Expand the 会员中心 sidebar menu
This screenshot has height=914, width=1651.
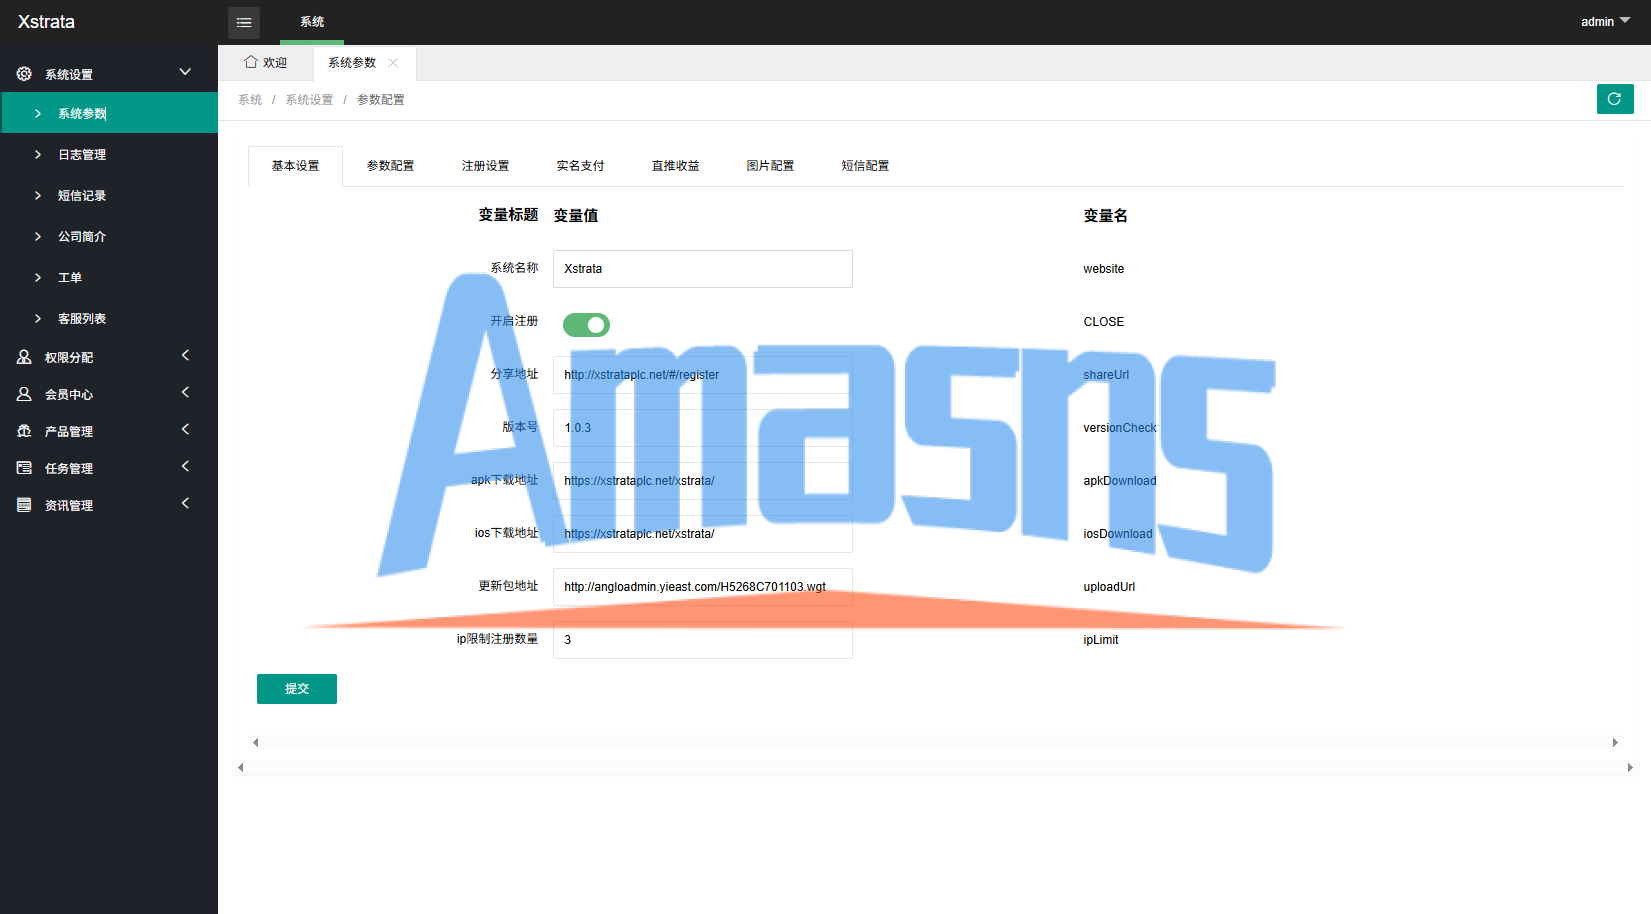click(185, 392)
